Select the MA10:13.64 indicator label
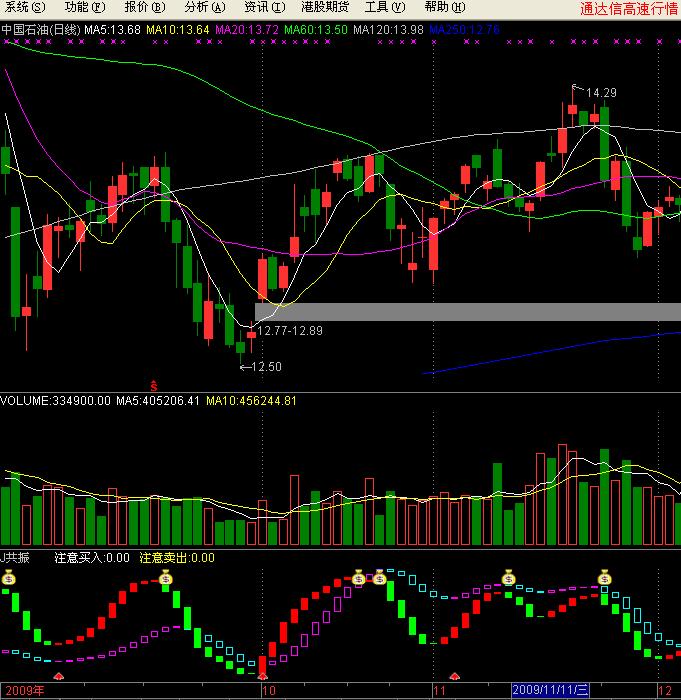The width and height of the screenshot is (681, 700). coord(178,30)
